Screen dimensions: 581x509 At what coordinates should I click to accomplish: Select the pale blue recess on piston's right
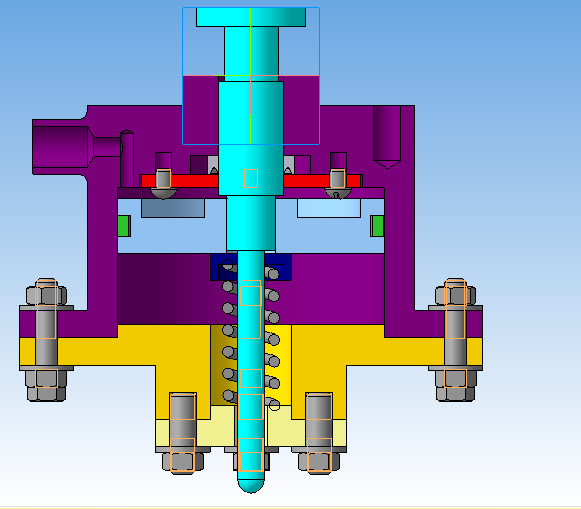[x=329, y=208]
